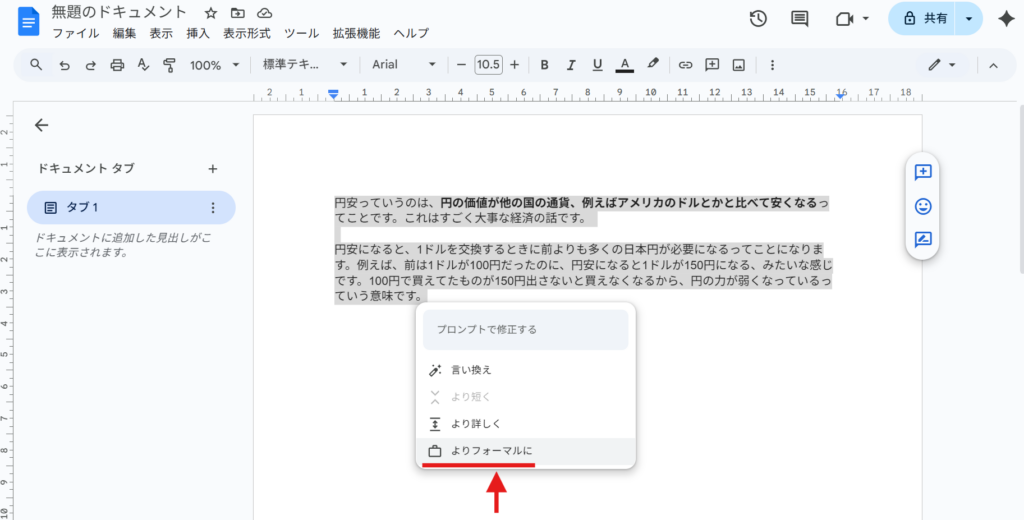This screenshot has height=520, width=1024.
Task: Click the undo arrow icon
Action: pyautogui.click(x=65, y=65)
